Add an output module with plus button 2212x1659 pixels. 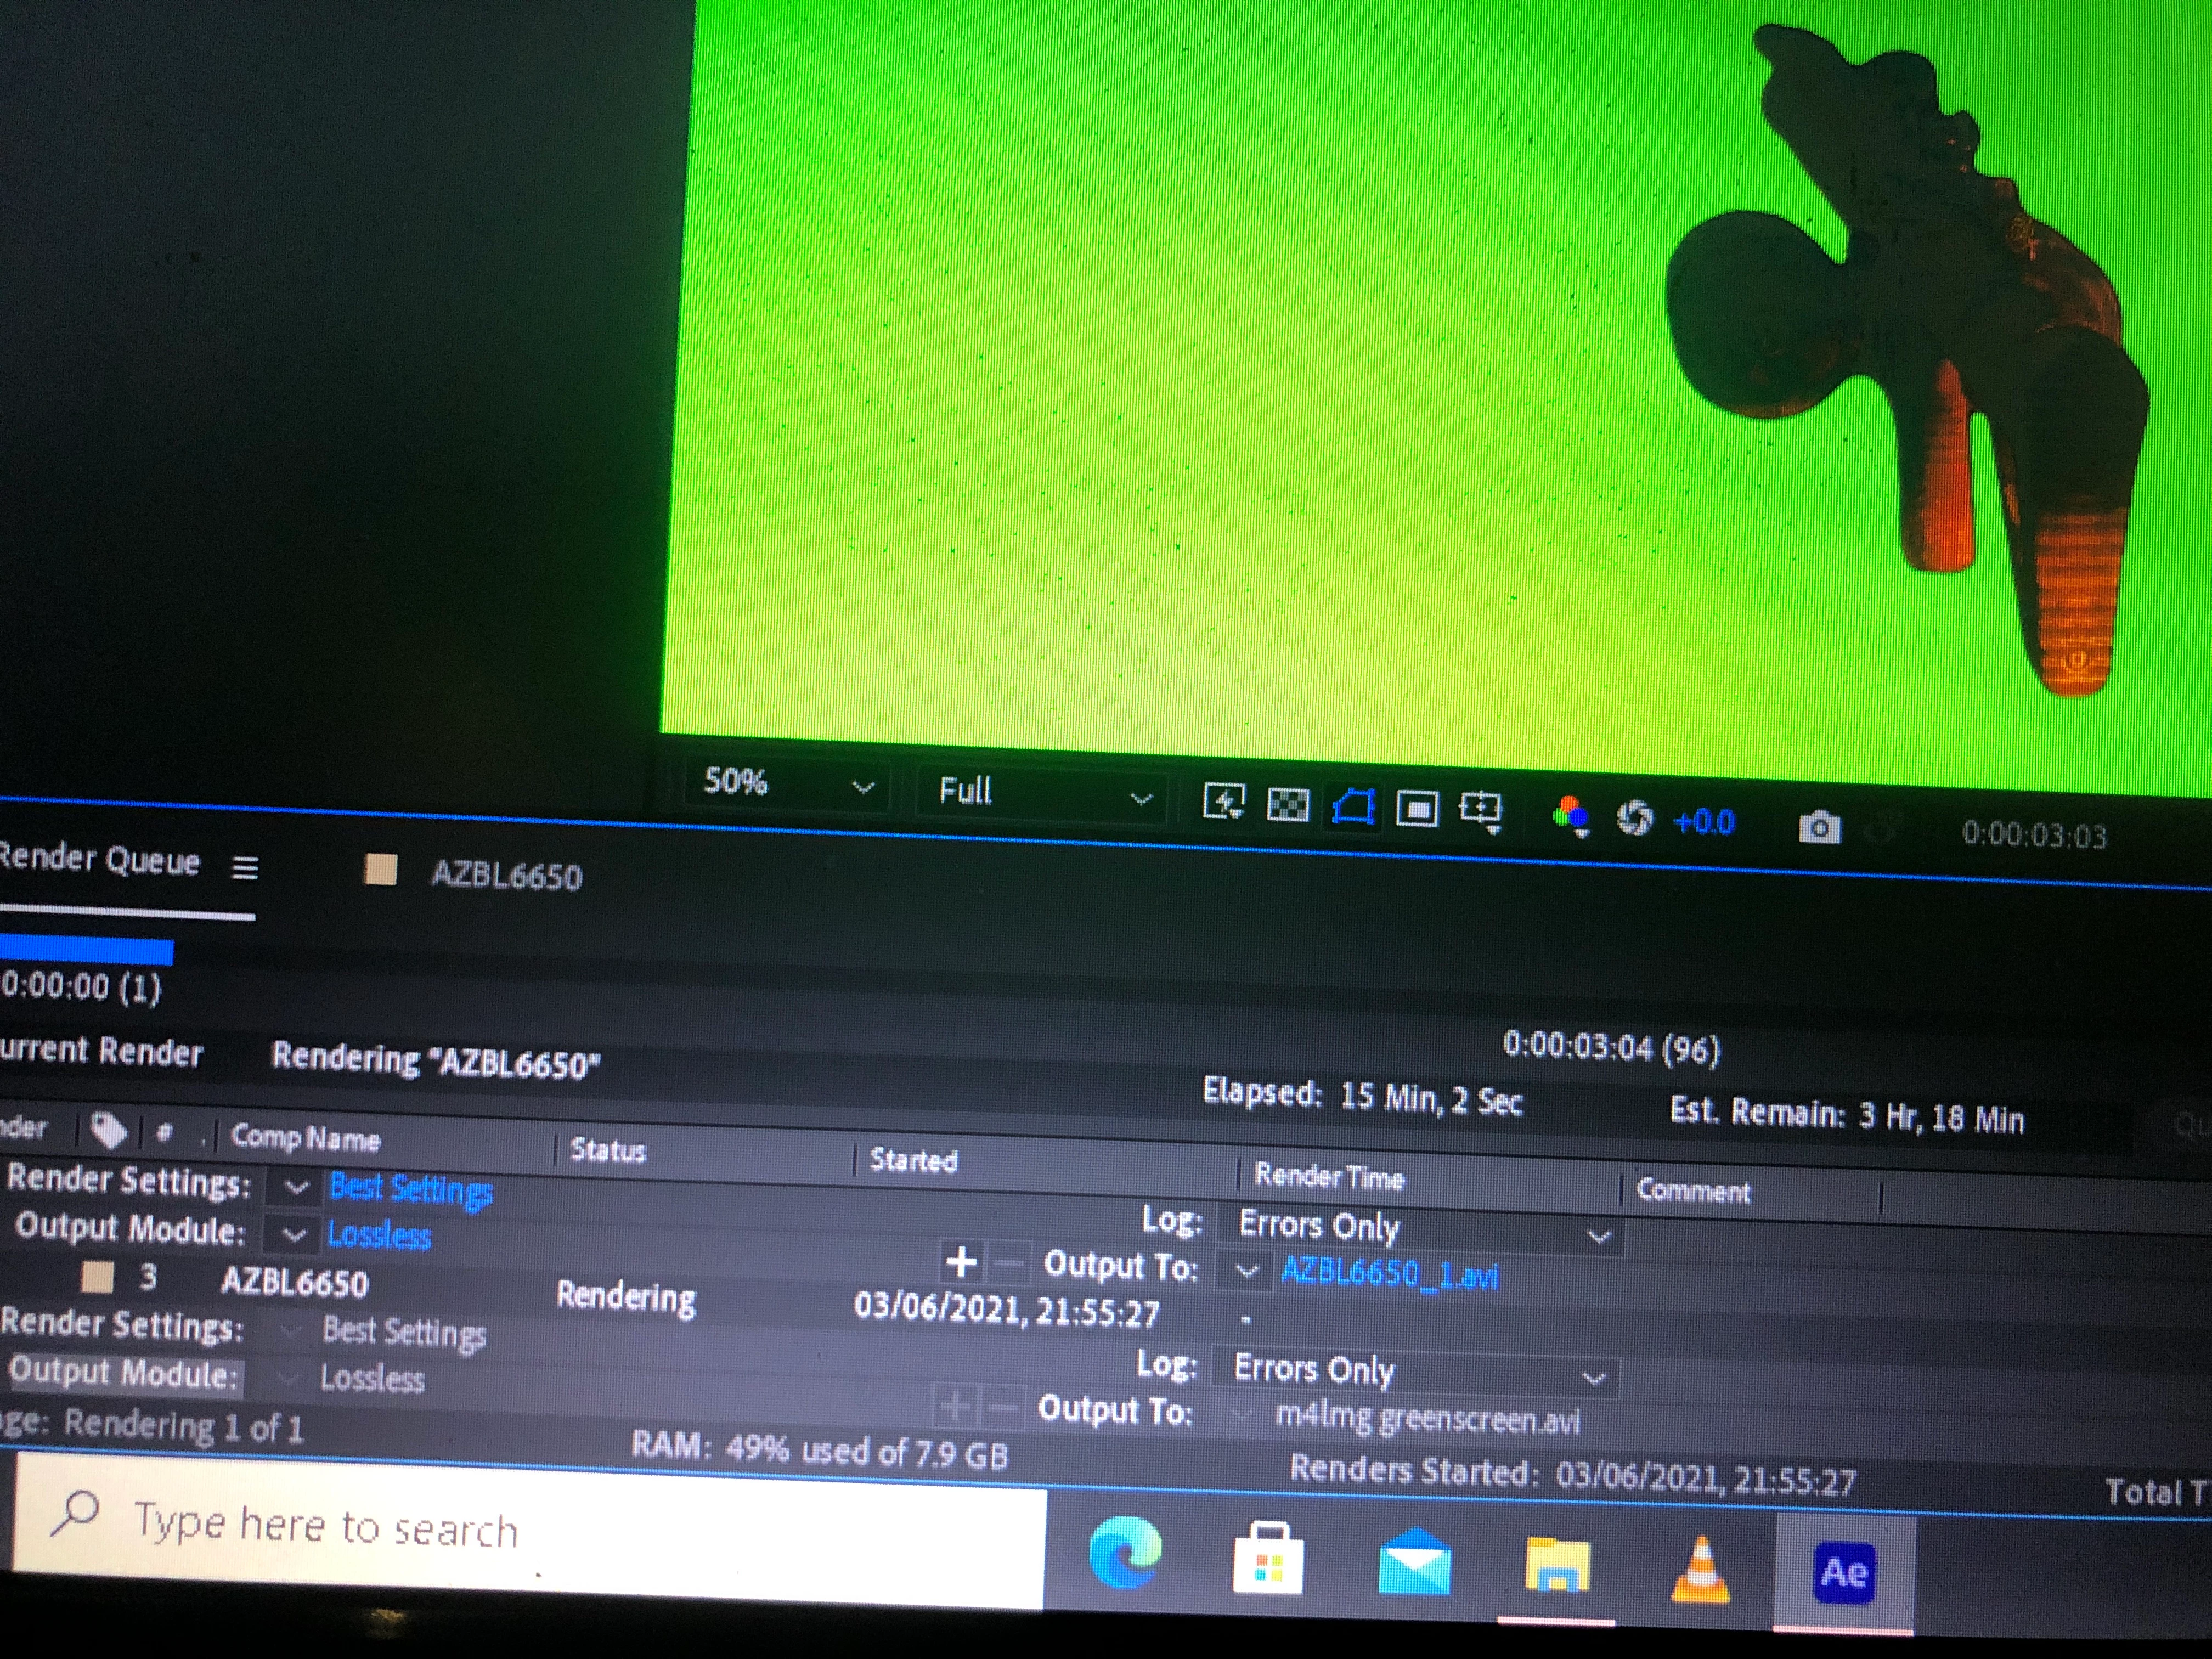click(961, 1262)
